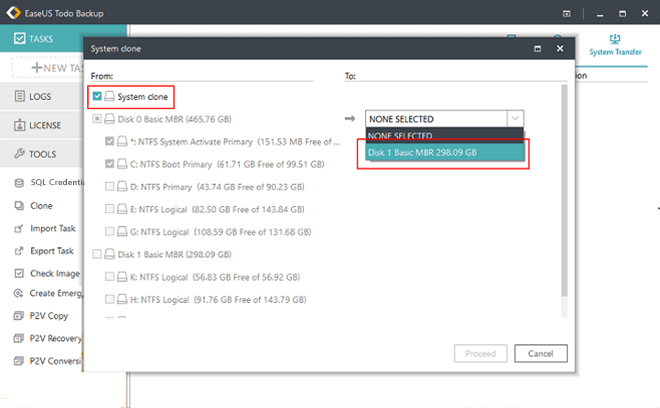This screenshot has width=660, height=408.
Task: Open the TOOLS section
Action: pyautogui.click(x=41, y=154)
